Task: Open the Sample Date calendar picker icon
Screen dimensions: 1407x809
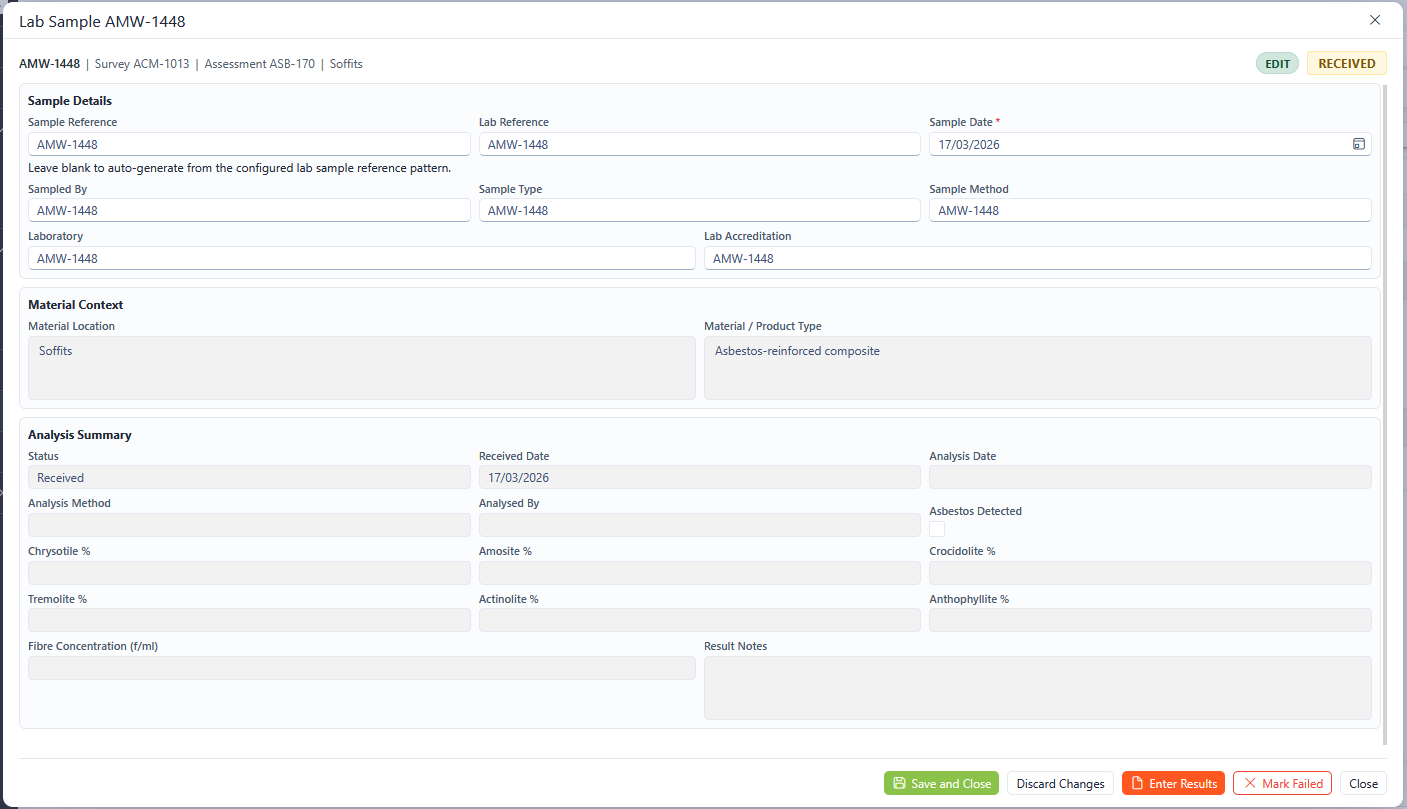Action: 1359,144
